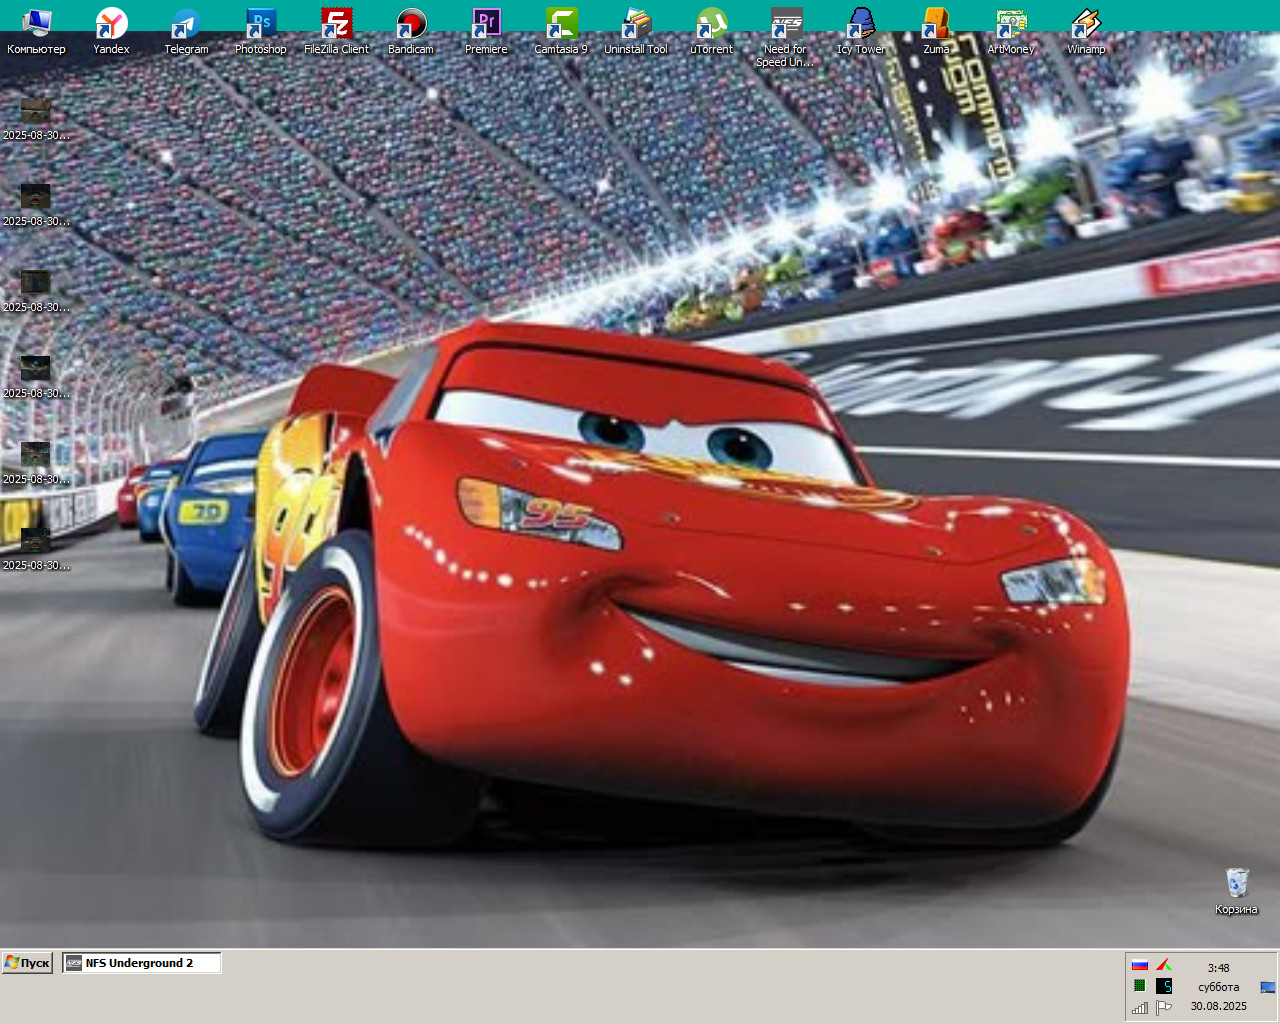Click the Photoshop shortcut icon
Viewport: 1280px width, 1024px height.
(261, 31)
